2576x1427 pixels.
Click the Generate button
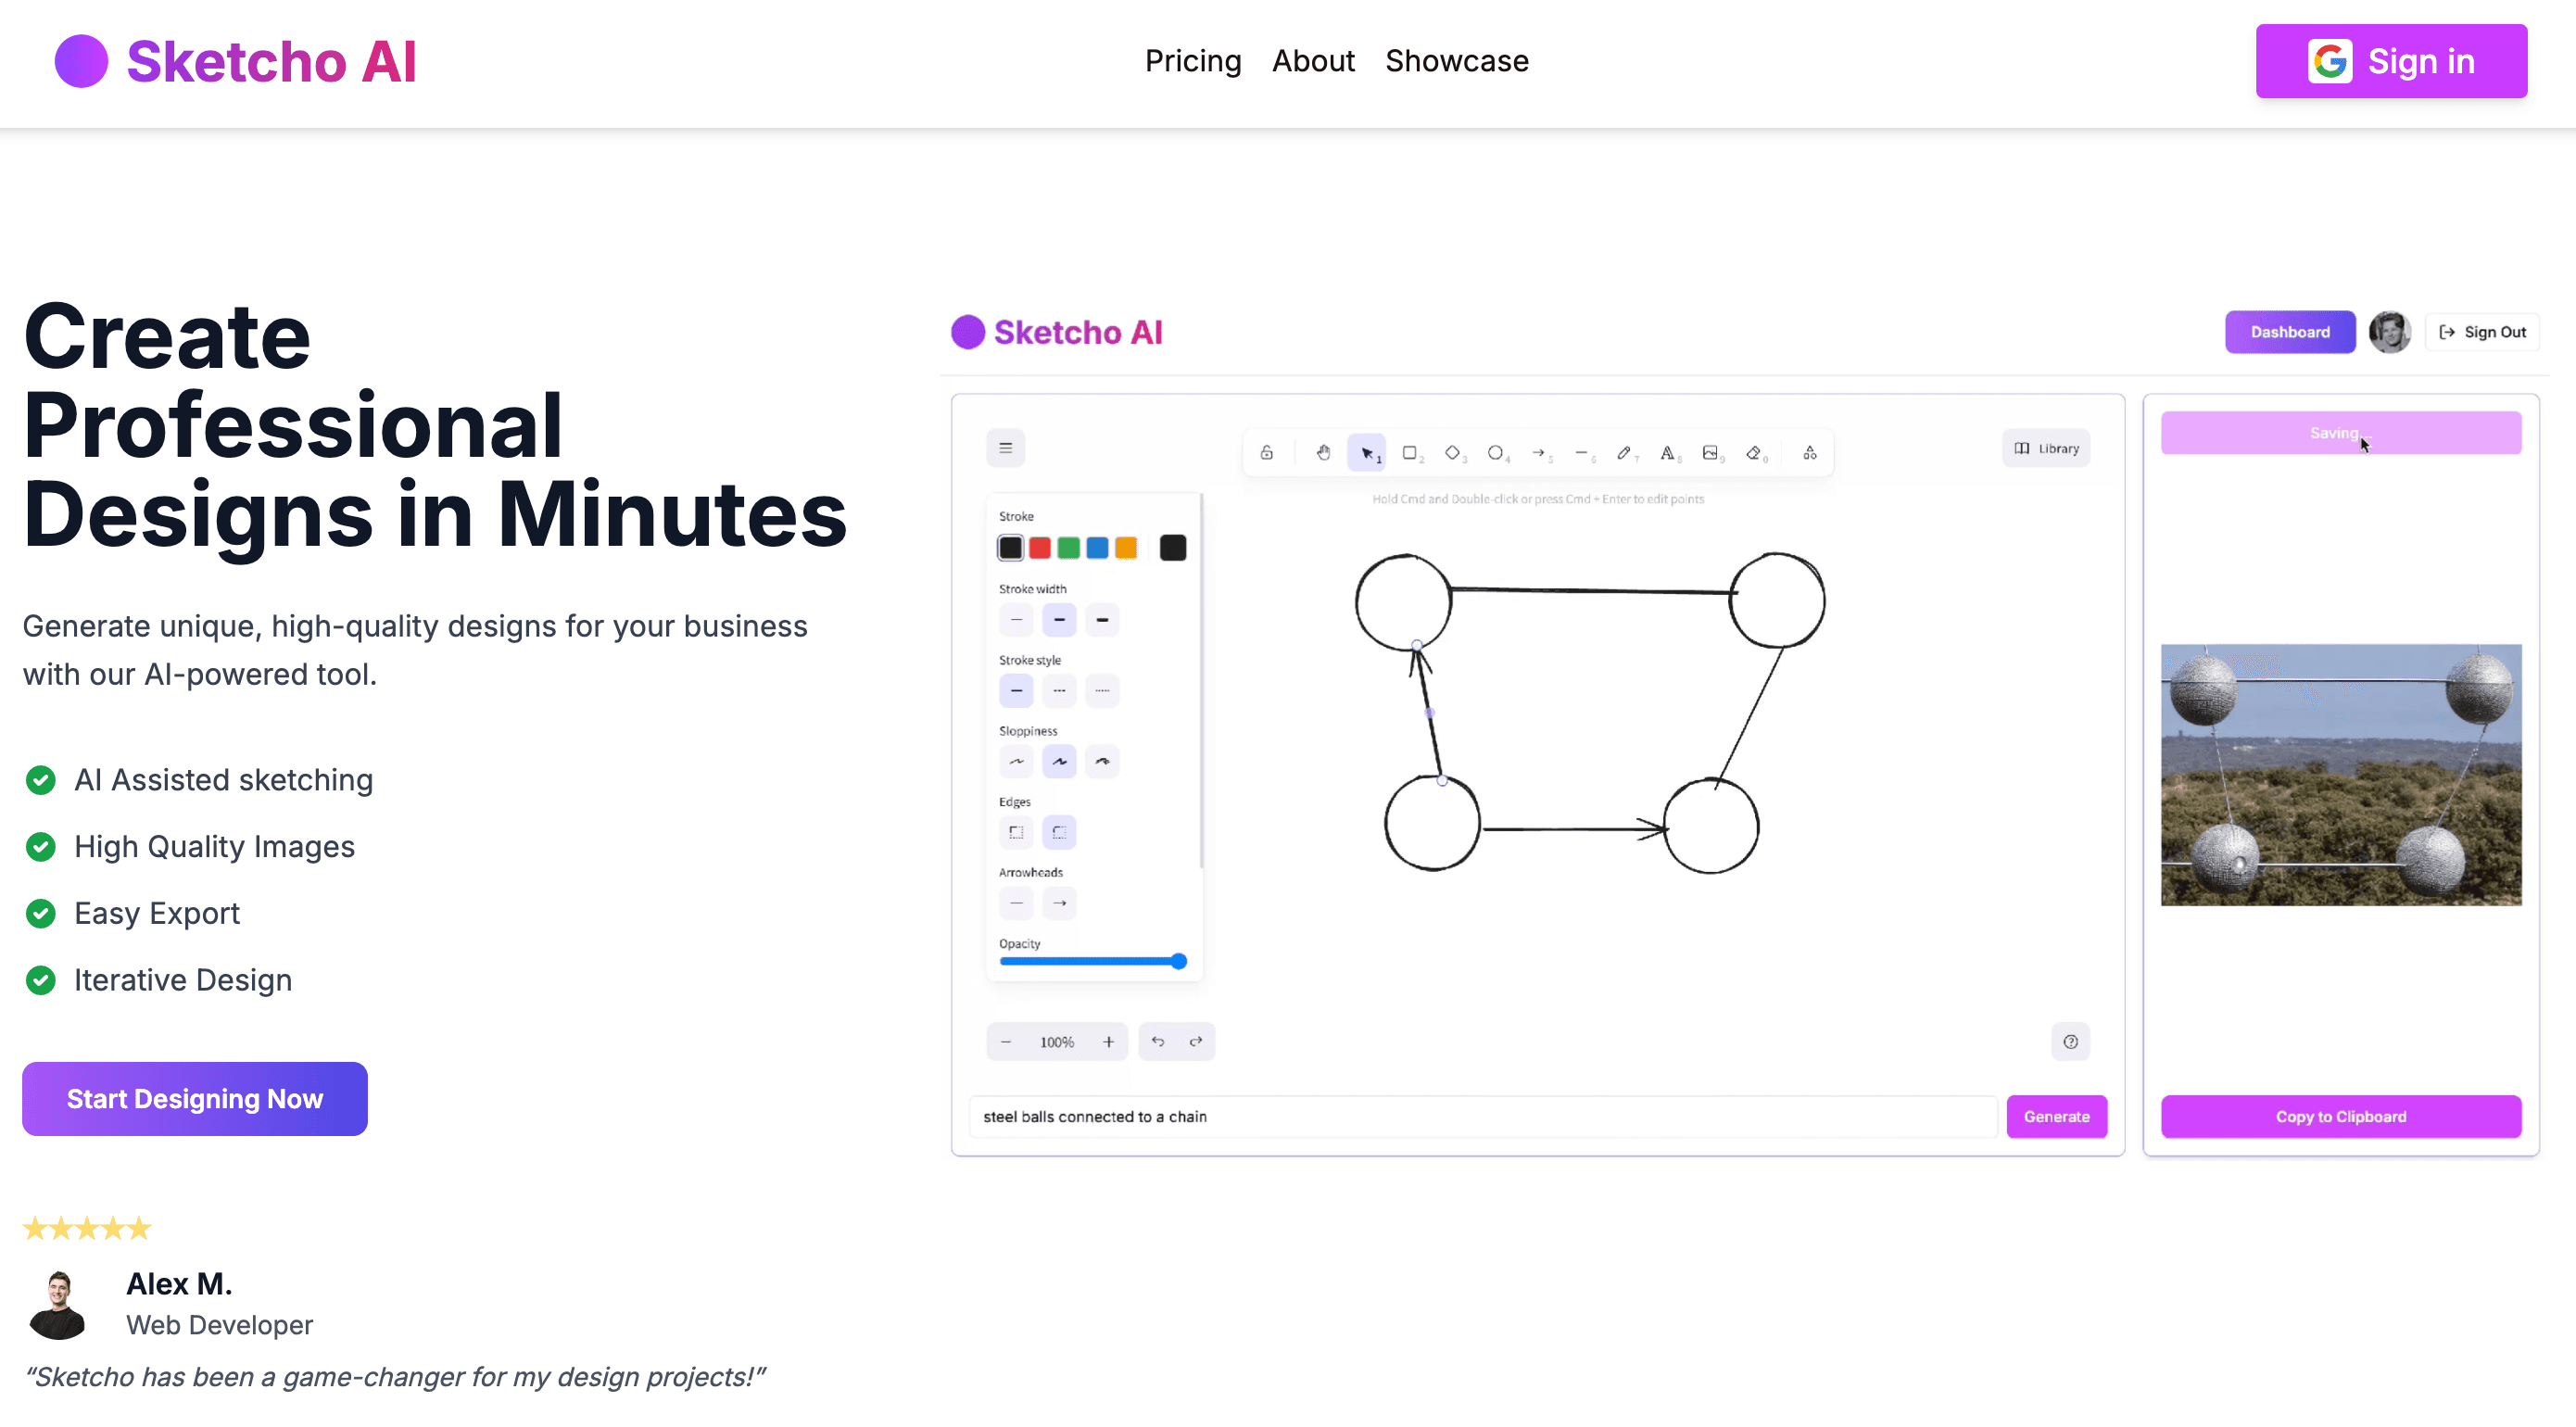[2056, 1117]
